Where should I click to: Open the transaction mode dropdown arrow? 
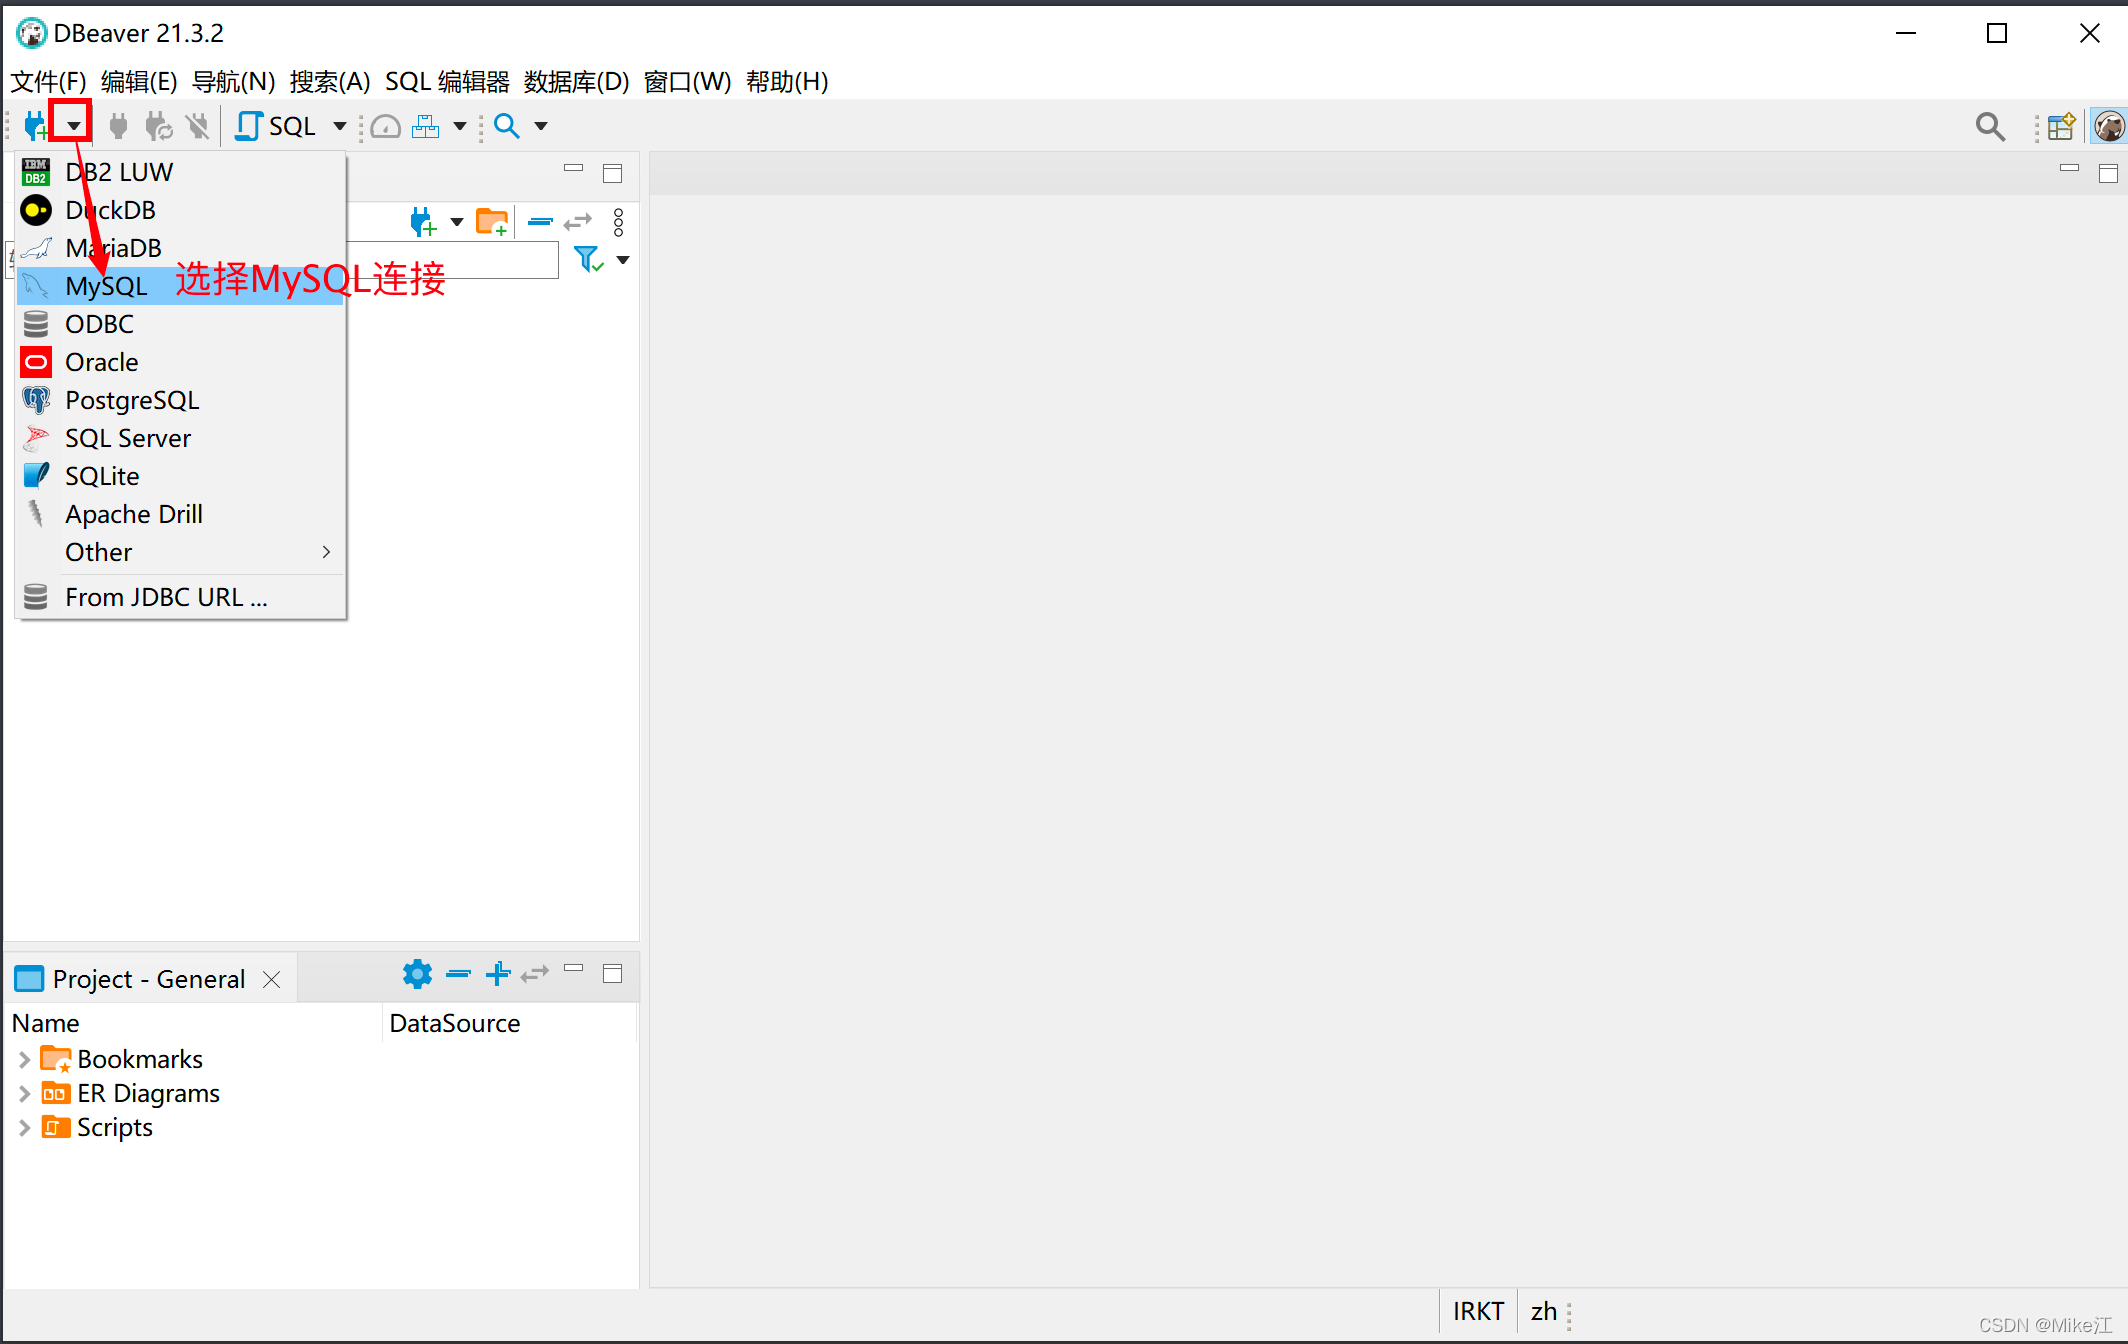[460, 126]
